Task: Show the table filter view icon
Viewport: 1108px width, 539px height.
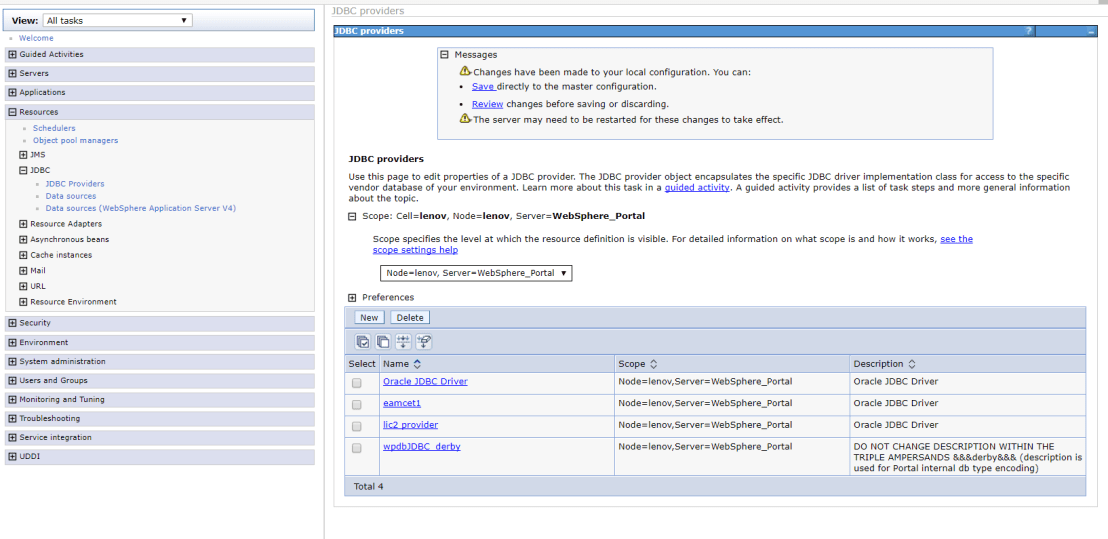Action: coord(403,342)
